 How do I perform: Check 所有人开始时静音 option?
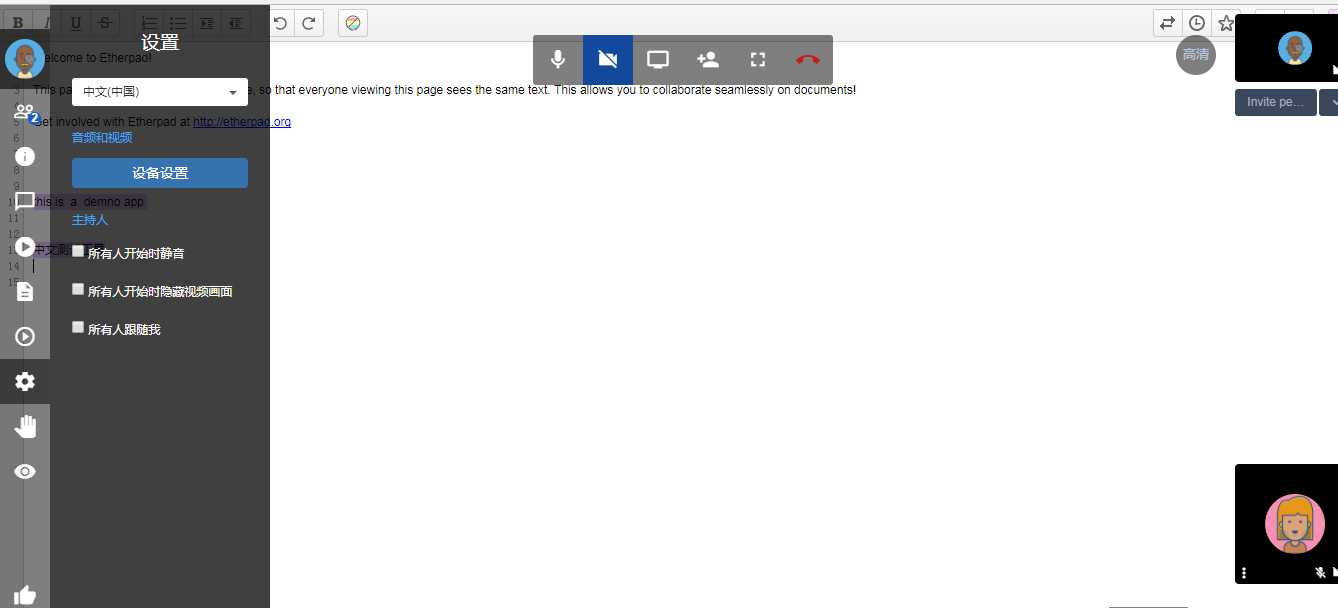[79, 252]
